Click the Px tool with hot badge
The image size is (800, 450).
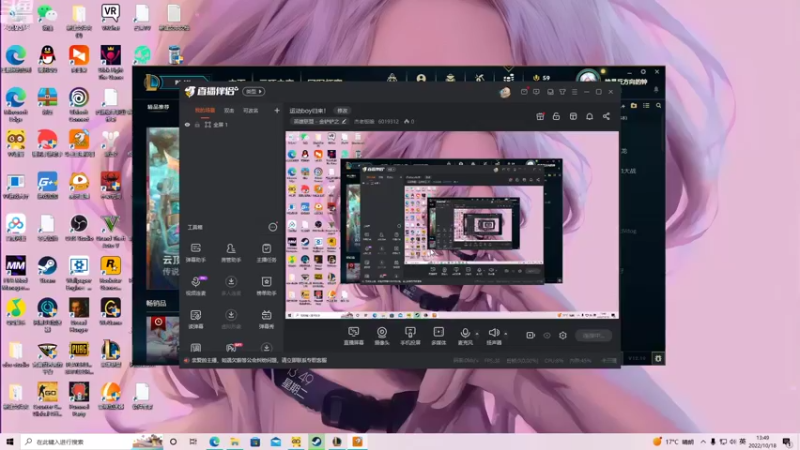coord(232,348)
